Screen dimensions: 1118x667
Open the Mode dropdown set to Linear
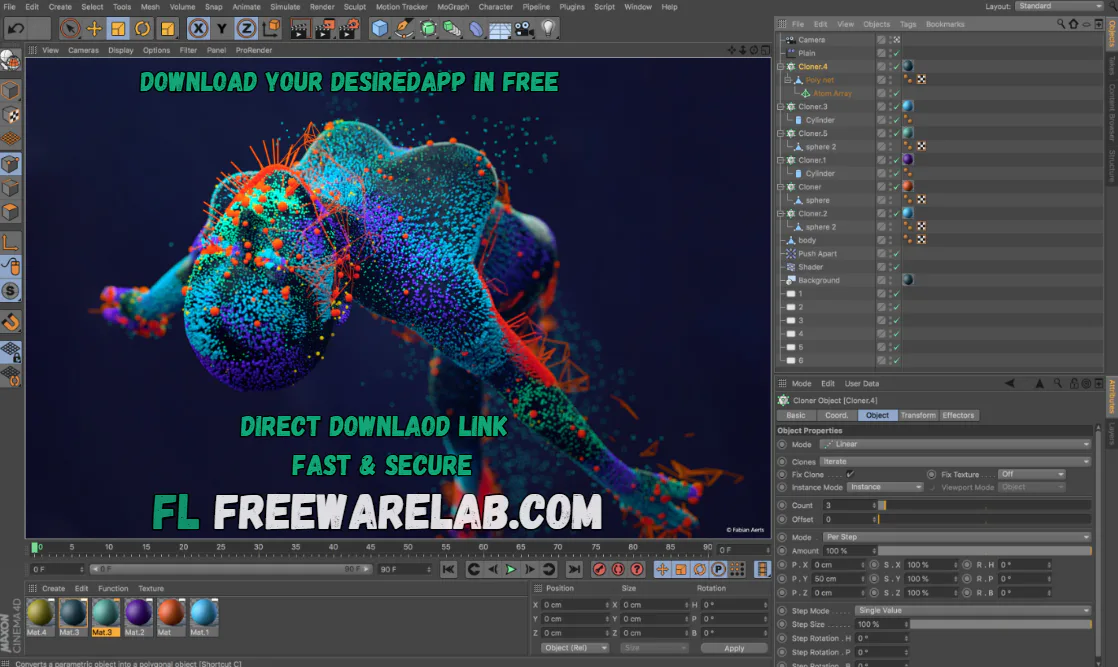(x=955, y=443)
